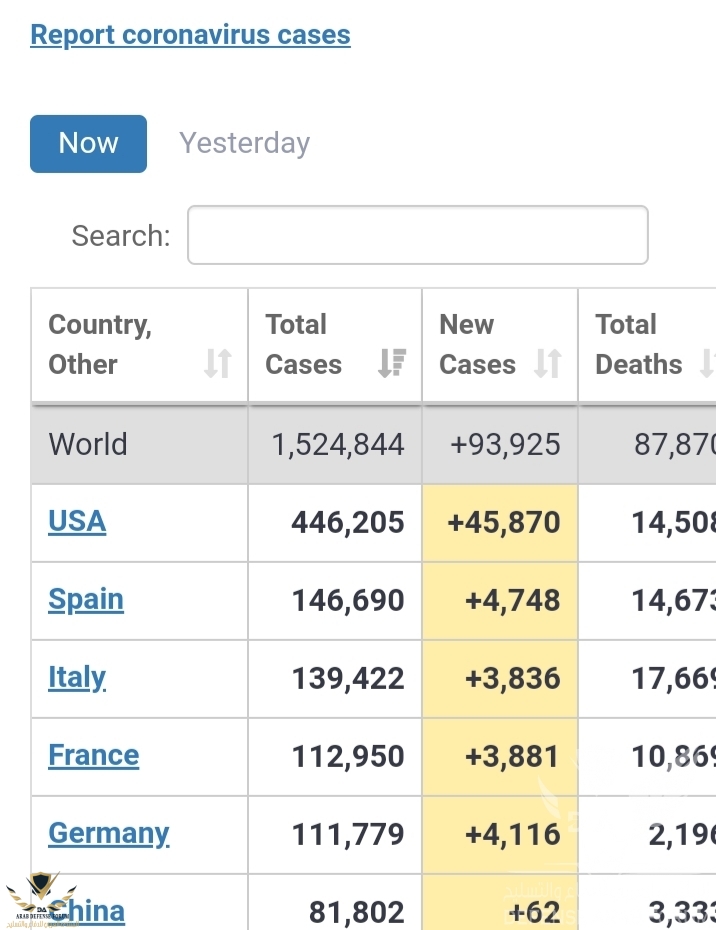Open the Germany country link
Screen dimensions: 716x930
pos(109,833)
